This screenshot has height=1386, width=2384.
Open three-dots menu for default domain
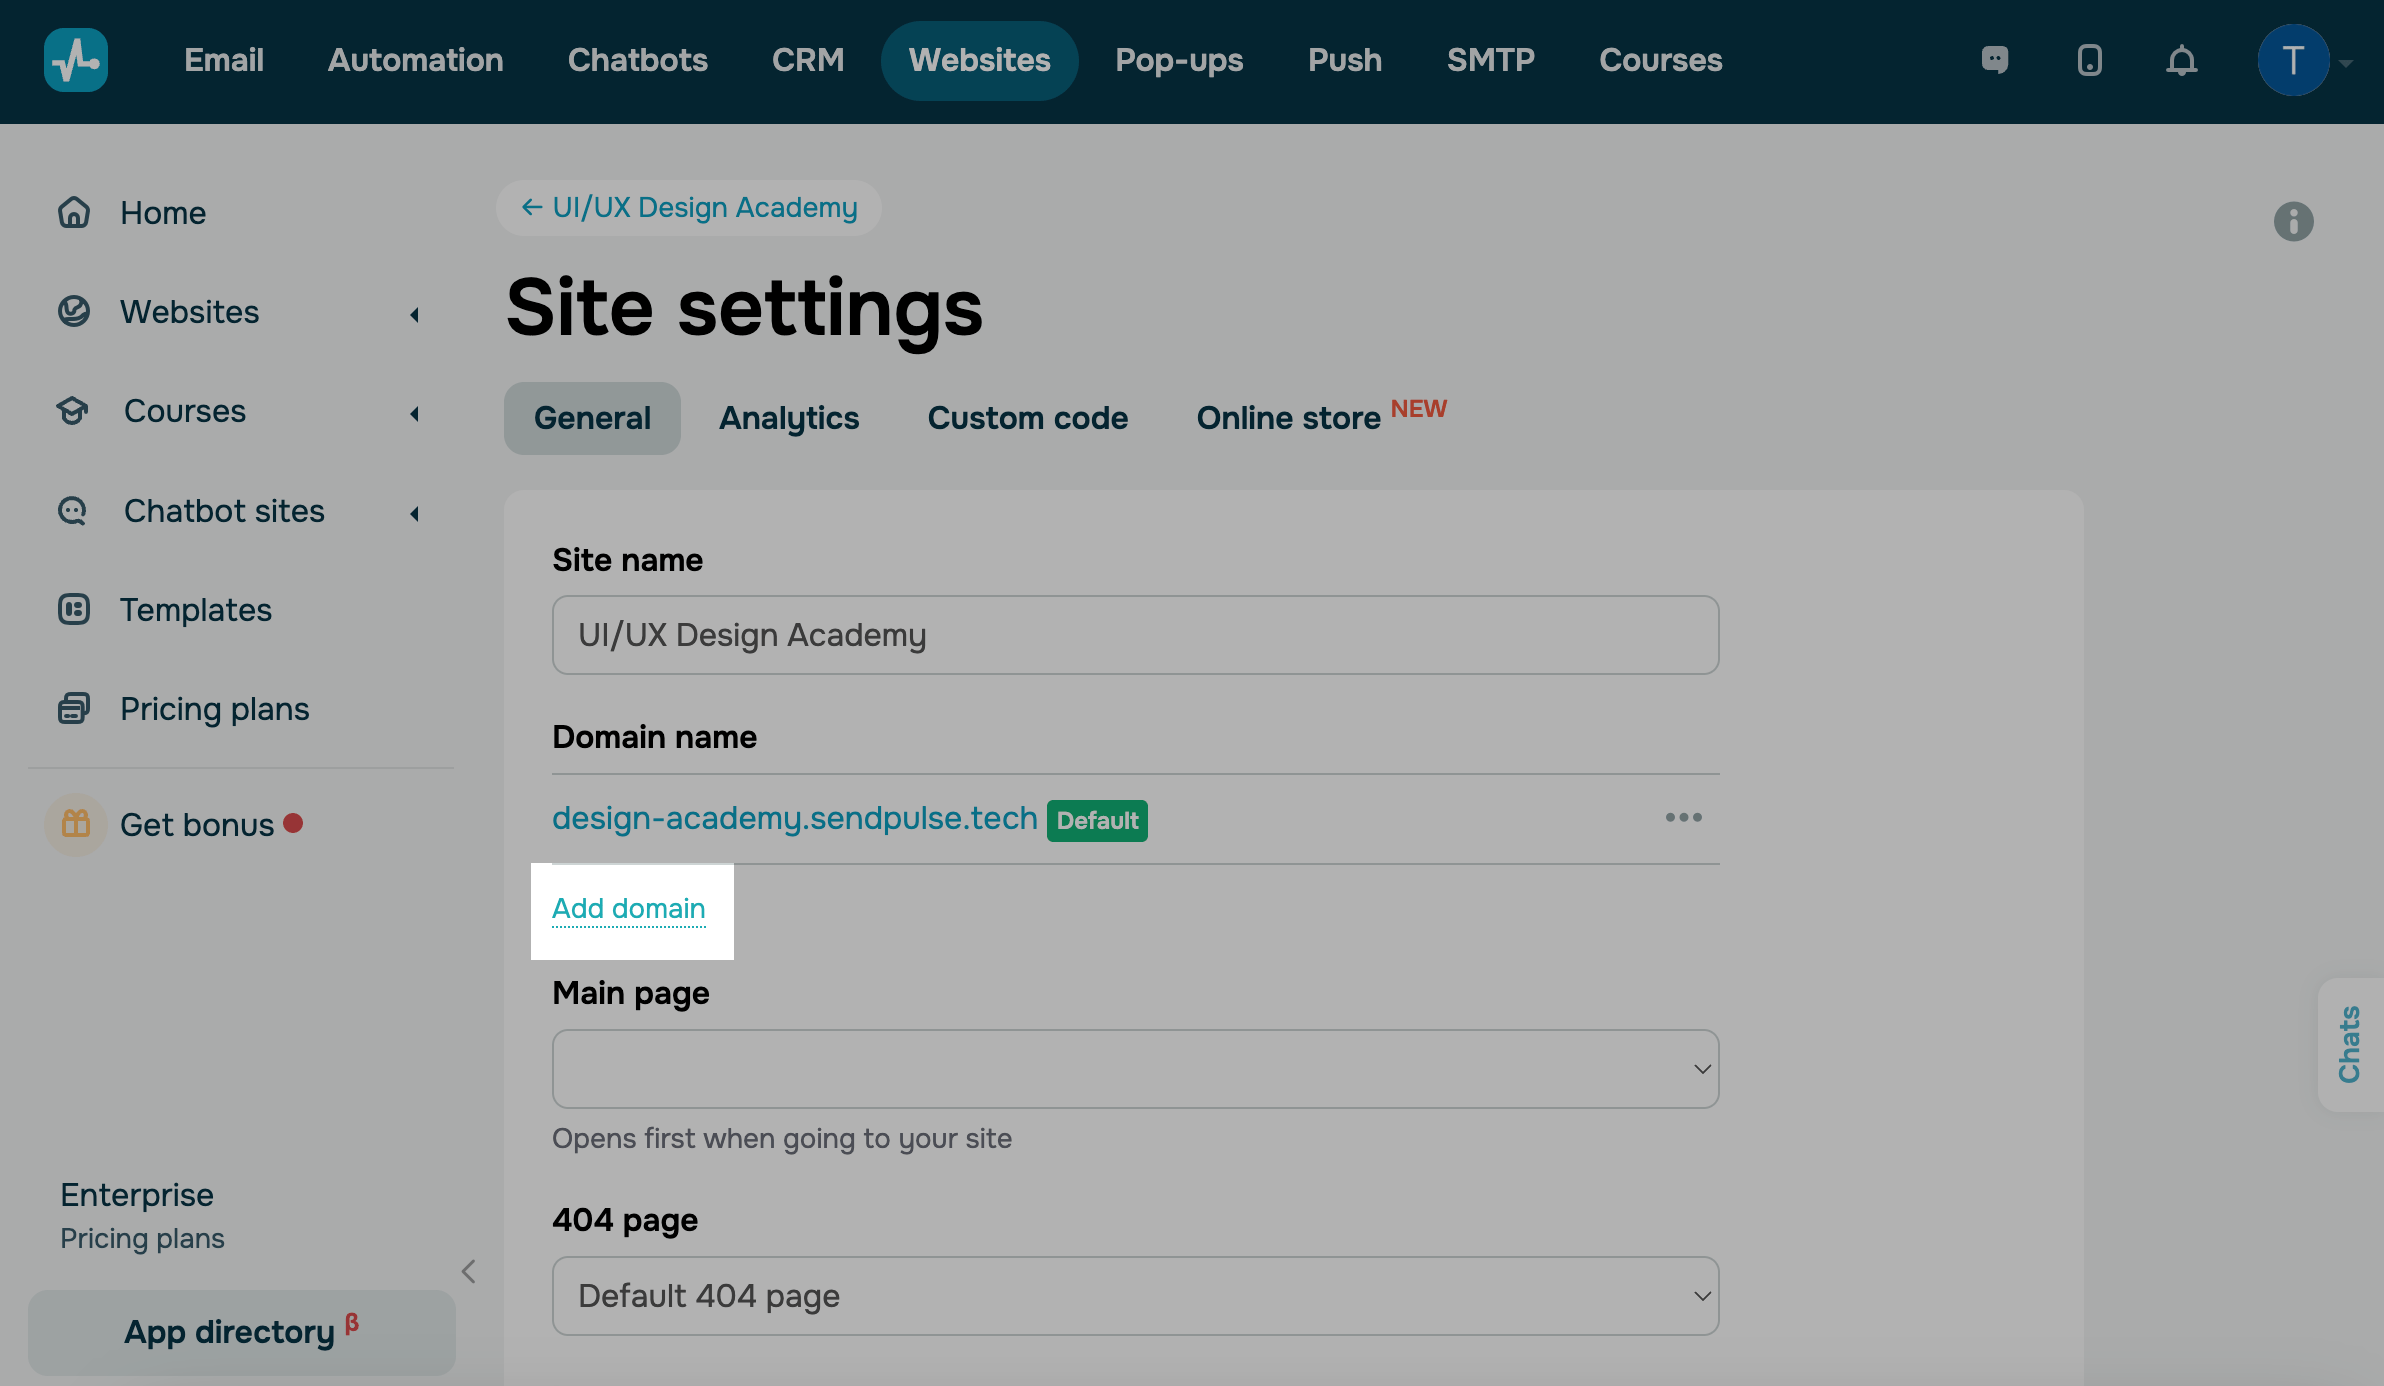(1683, 818)
